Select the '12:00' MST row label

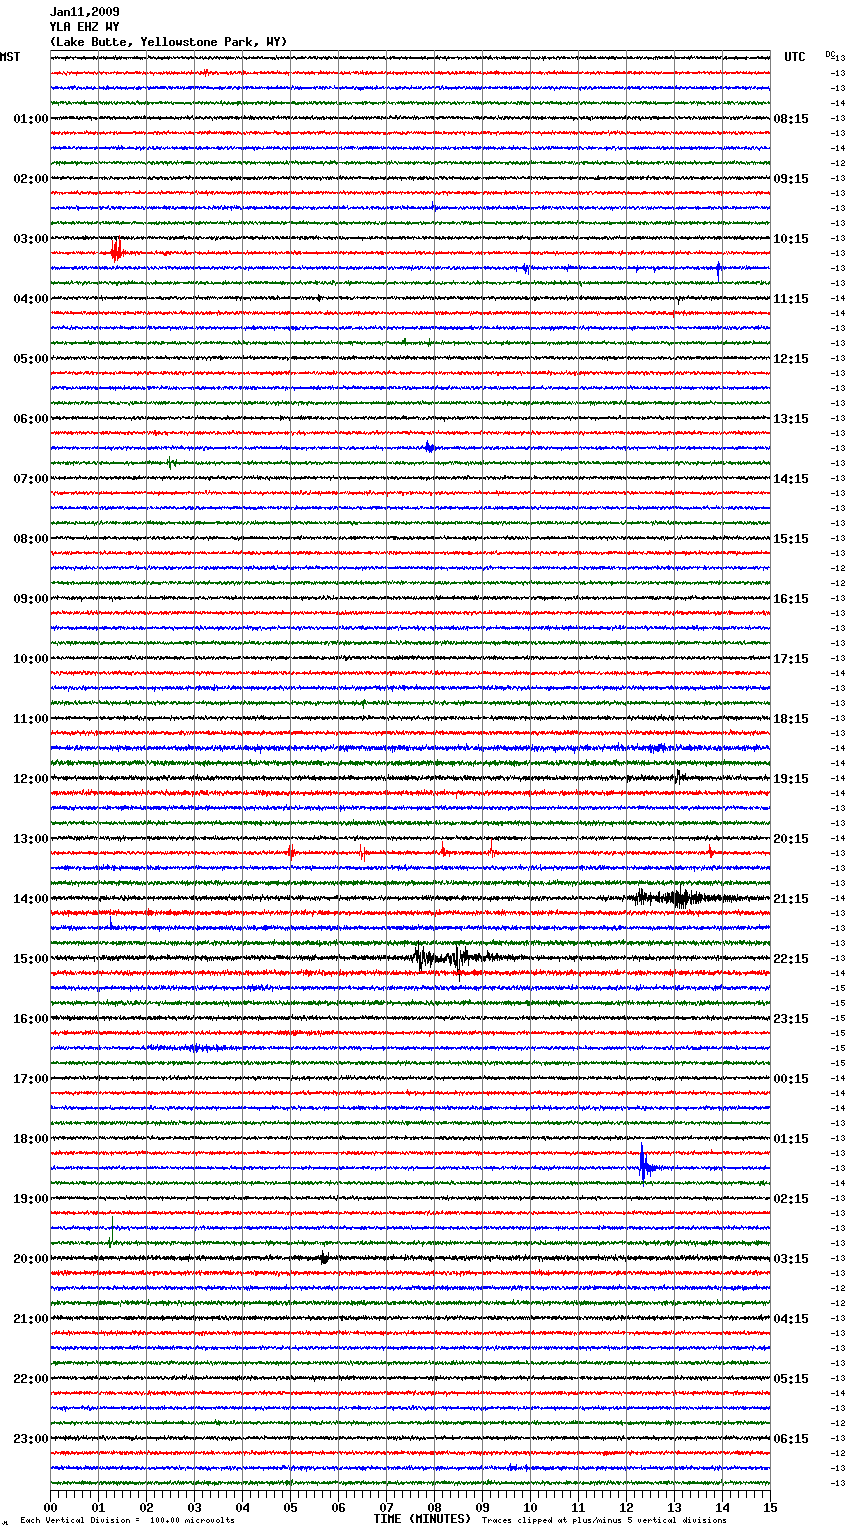tap(30, 779)
